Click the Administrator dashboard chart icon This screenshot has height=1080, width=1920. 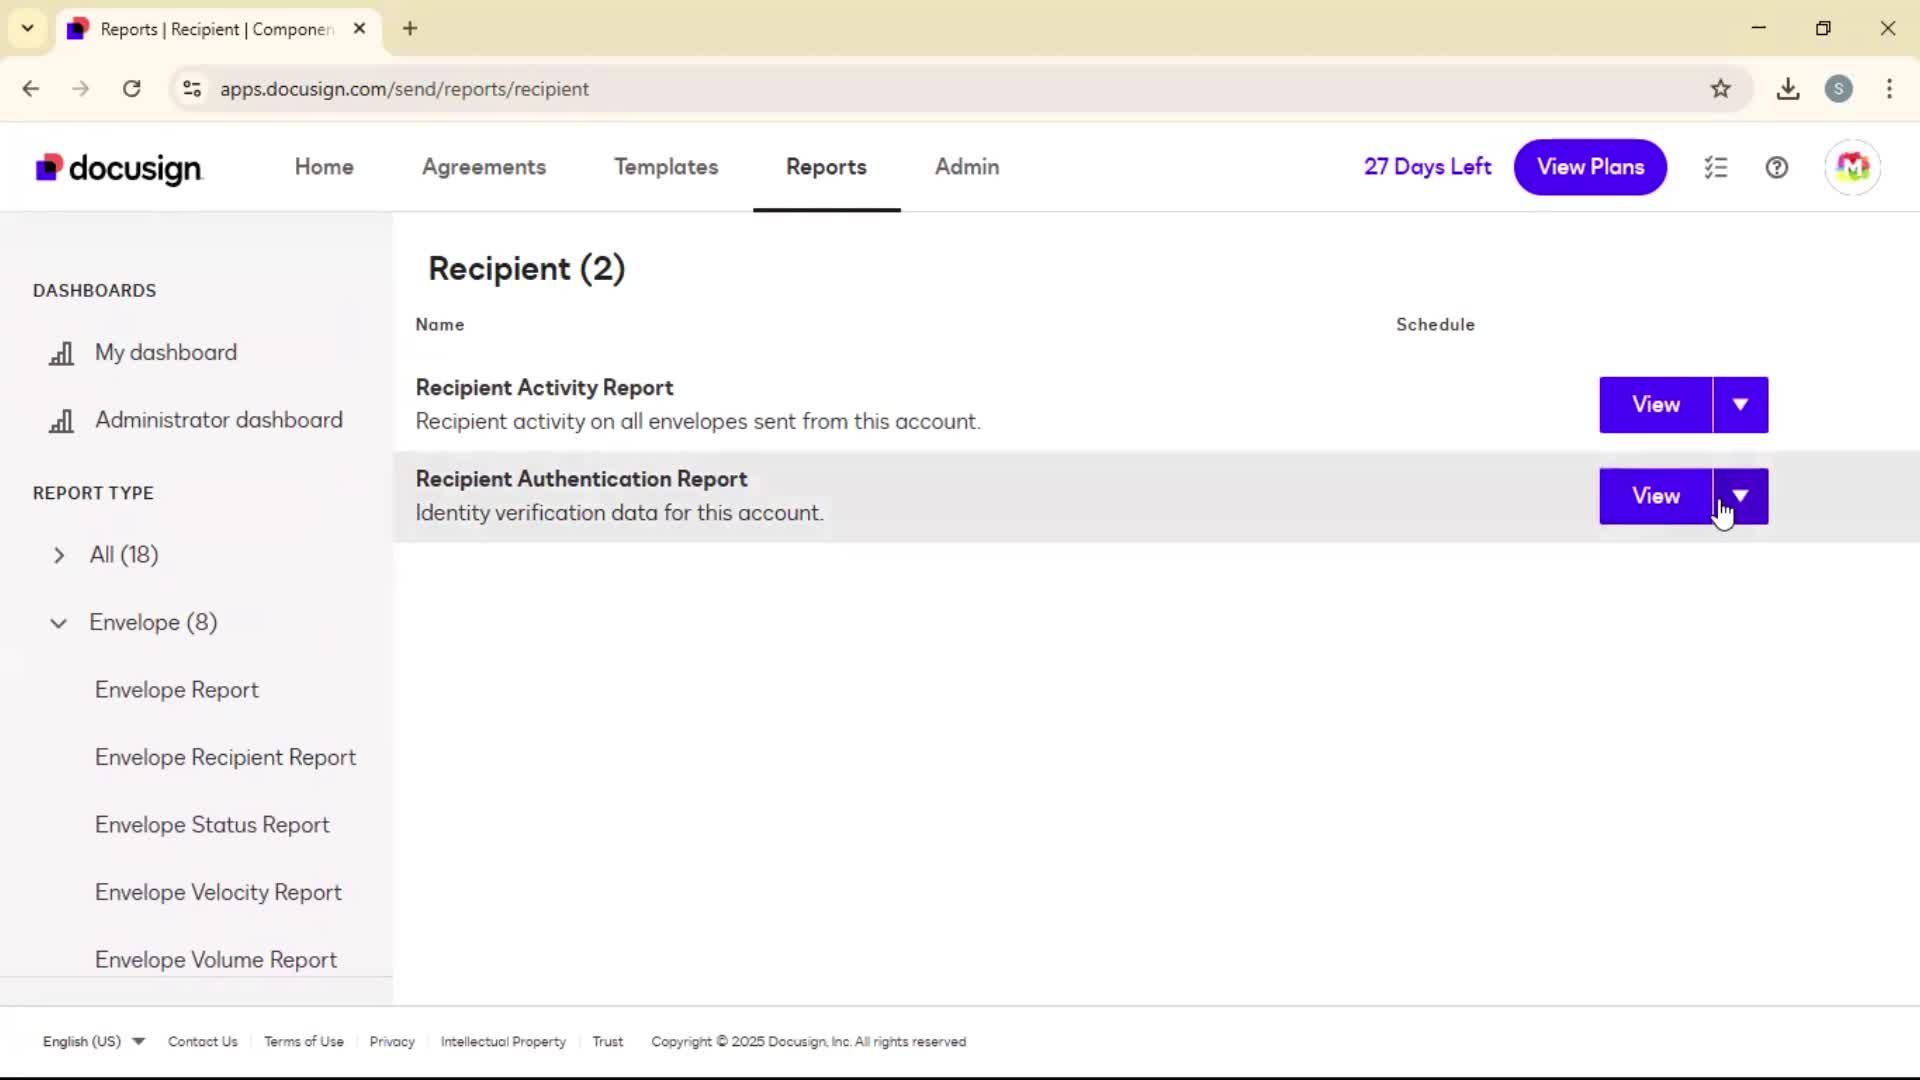click(61, 421)
